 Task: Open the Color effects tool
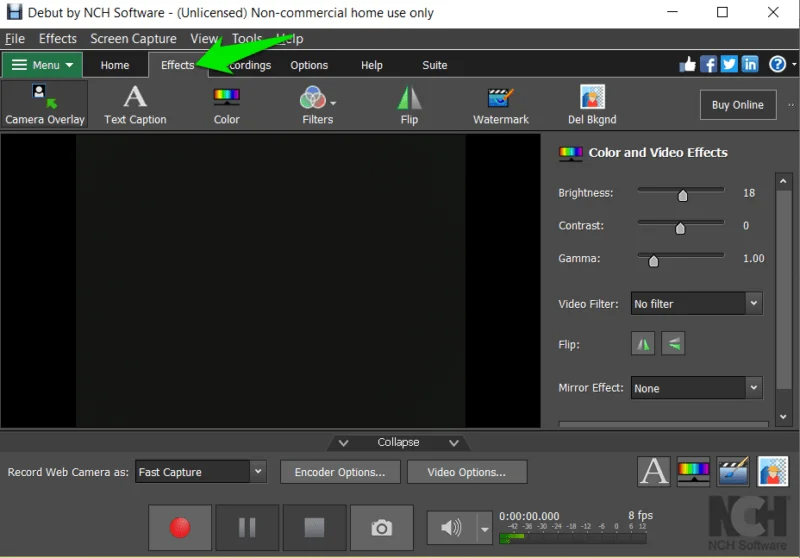pyautogui.click(x=227, y=104)
